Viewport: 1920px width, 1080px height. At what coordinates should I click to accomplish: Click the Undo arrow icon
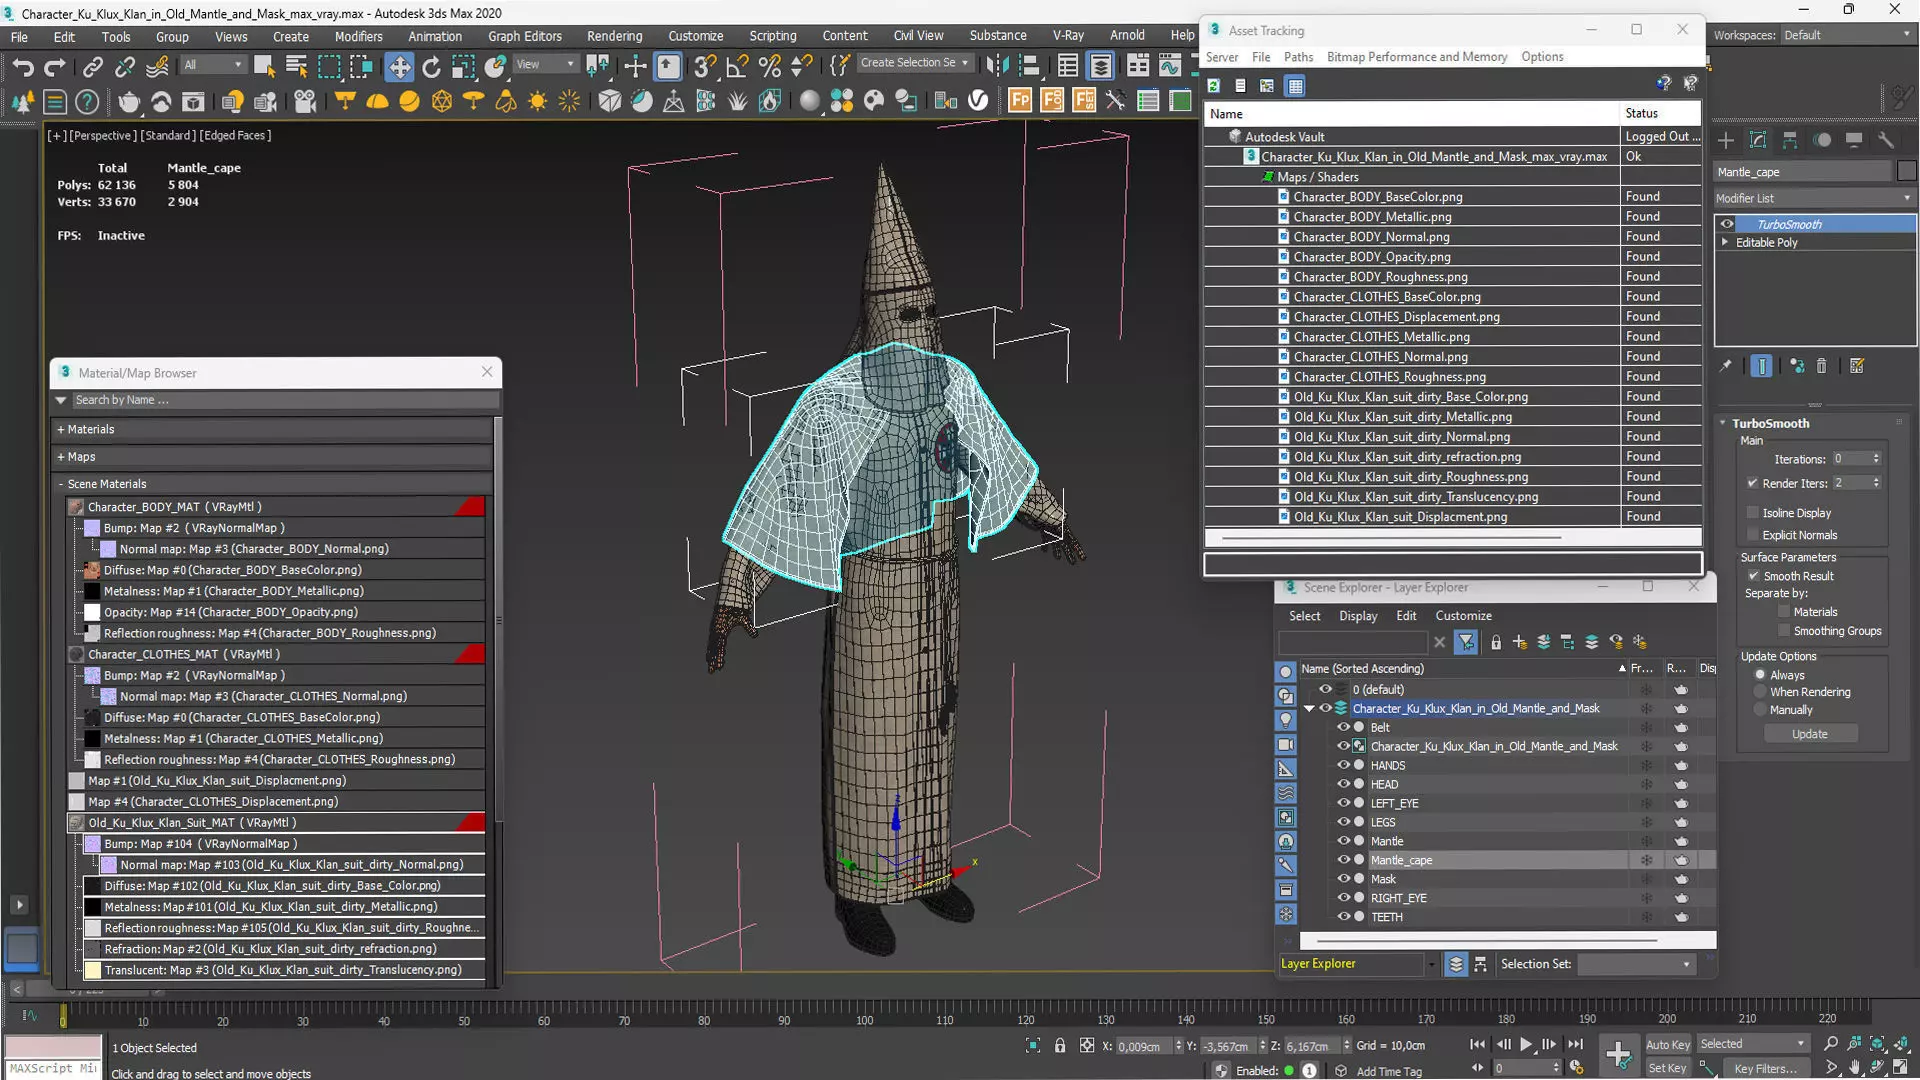[22, 67]
